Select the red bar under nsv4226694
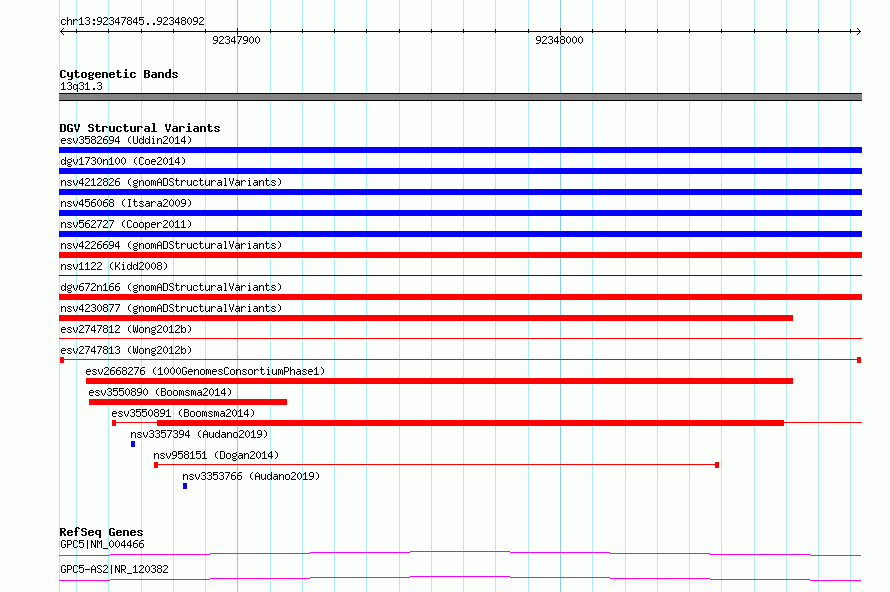890x592 pixels. click(460, 255)
